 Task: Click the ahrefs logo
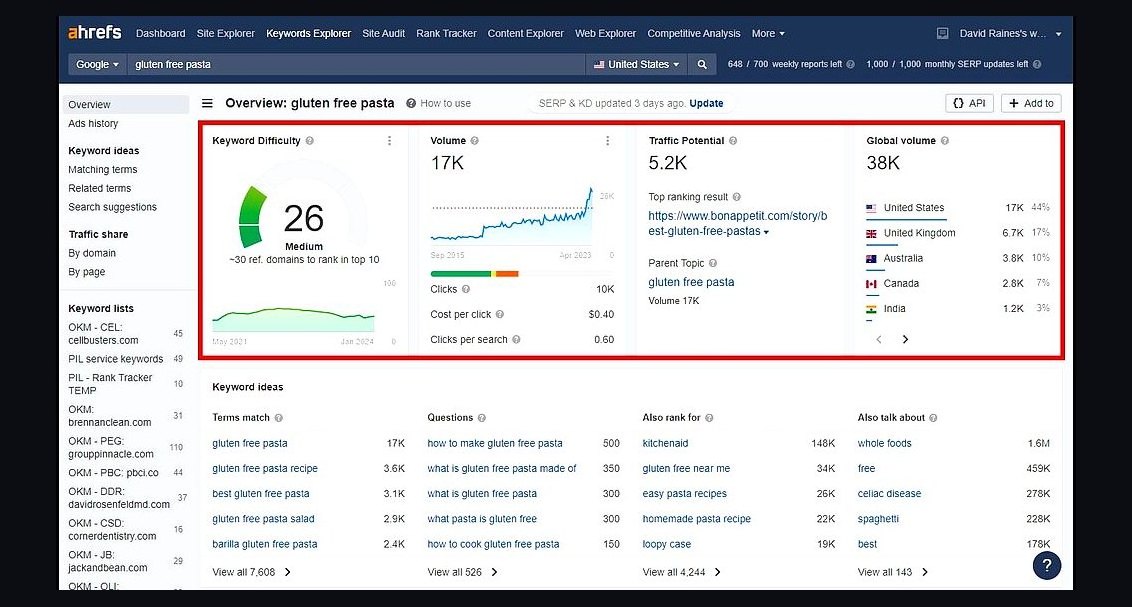pyautogui.click(x=95, y=32)
